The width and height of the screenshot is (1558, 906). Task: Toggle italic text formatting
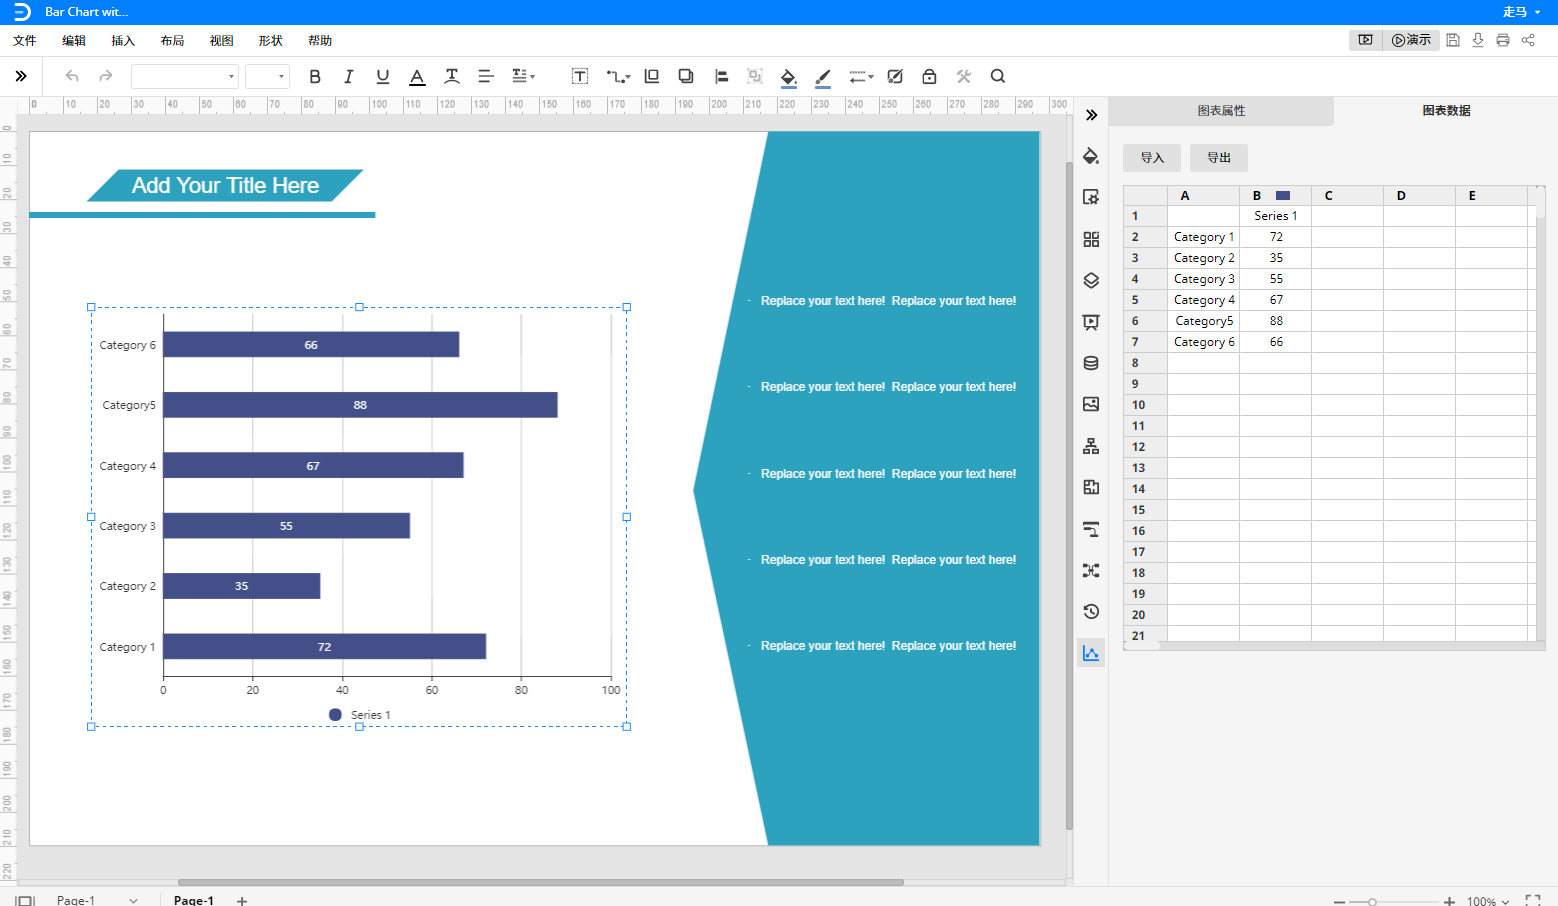click(348, 77)
